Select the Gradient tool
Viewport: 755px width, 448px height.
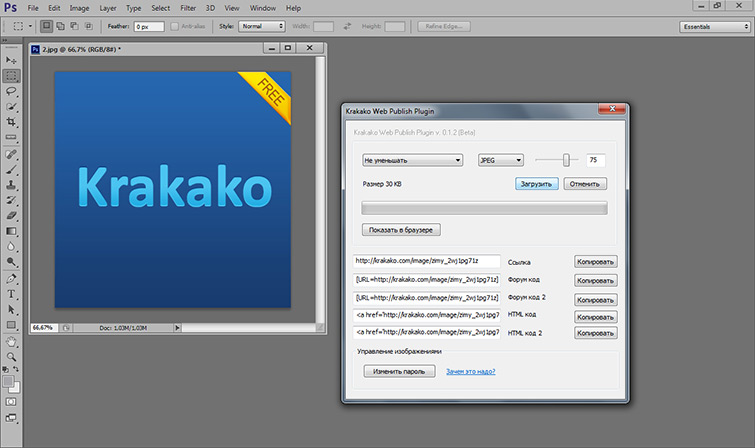[11, 231]
